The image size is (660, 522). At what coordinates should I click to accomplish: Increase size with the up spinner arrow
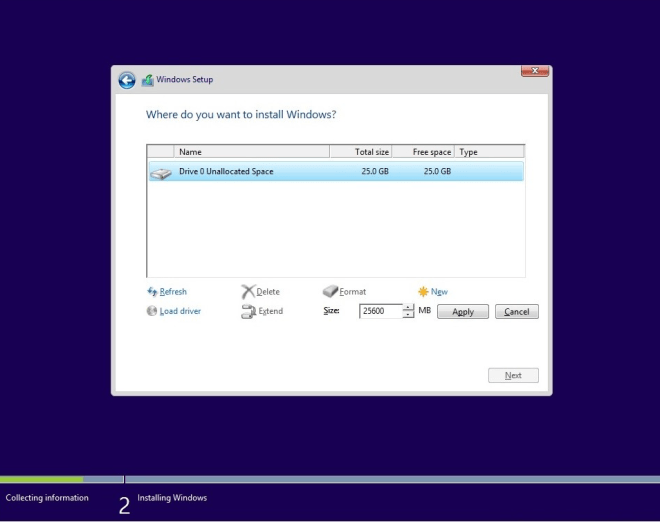(x=408, y=307)
